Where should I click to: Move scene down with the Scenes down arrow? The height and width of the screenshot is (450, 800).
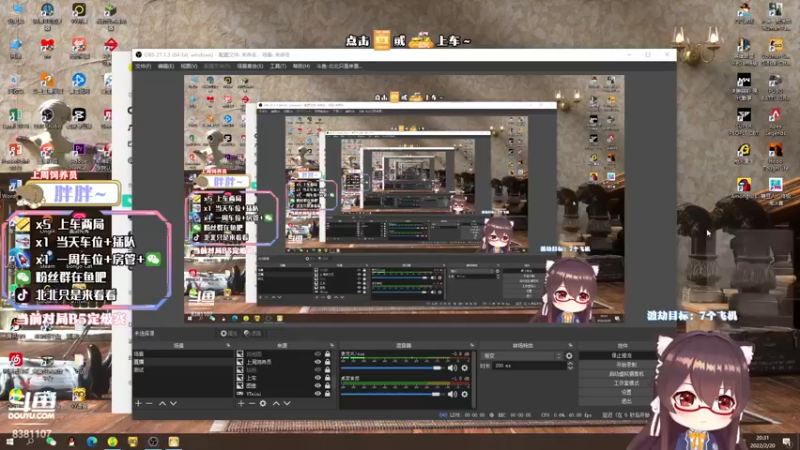pos(173,403)
